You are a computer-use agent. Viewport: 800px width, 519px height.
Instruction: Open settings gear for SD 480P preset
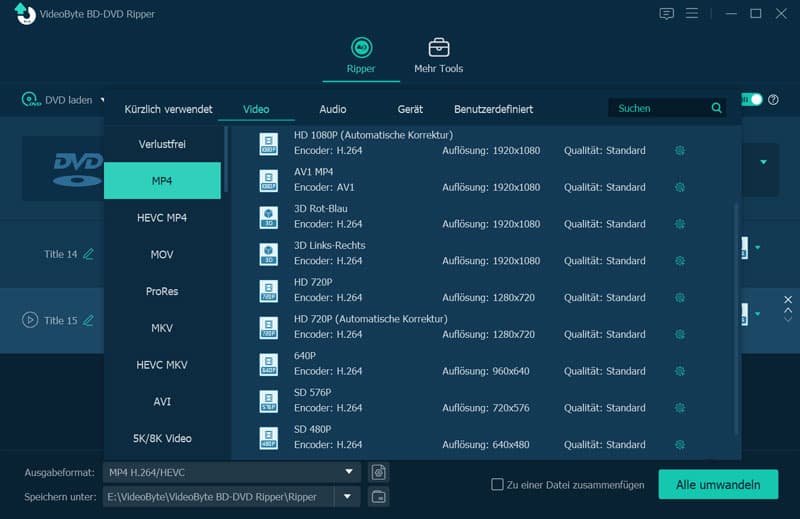click(x=680, y=445)
